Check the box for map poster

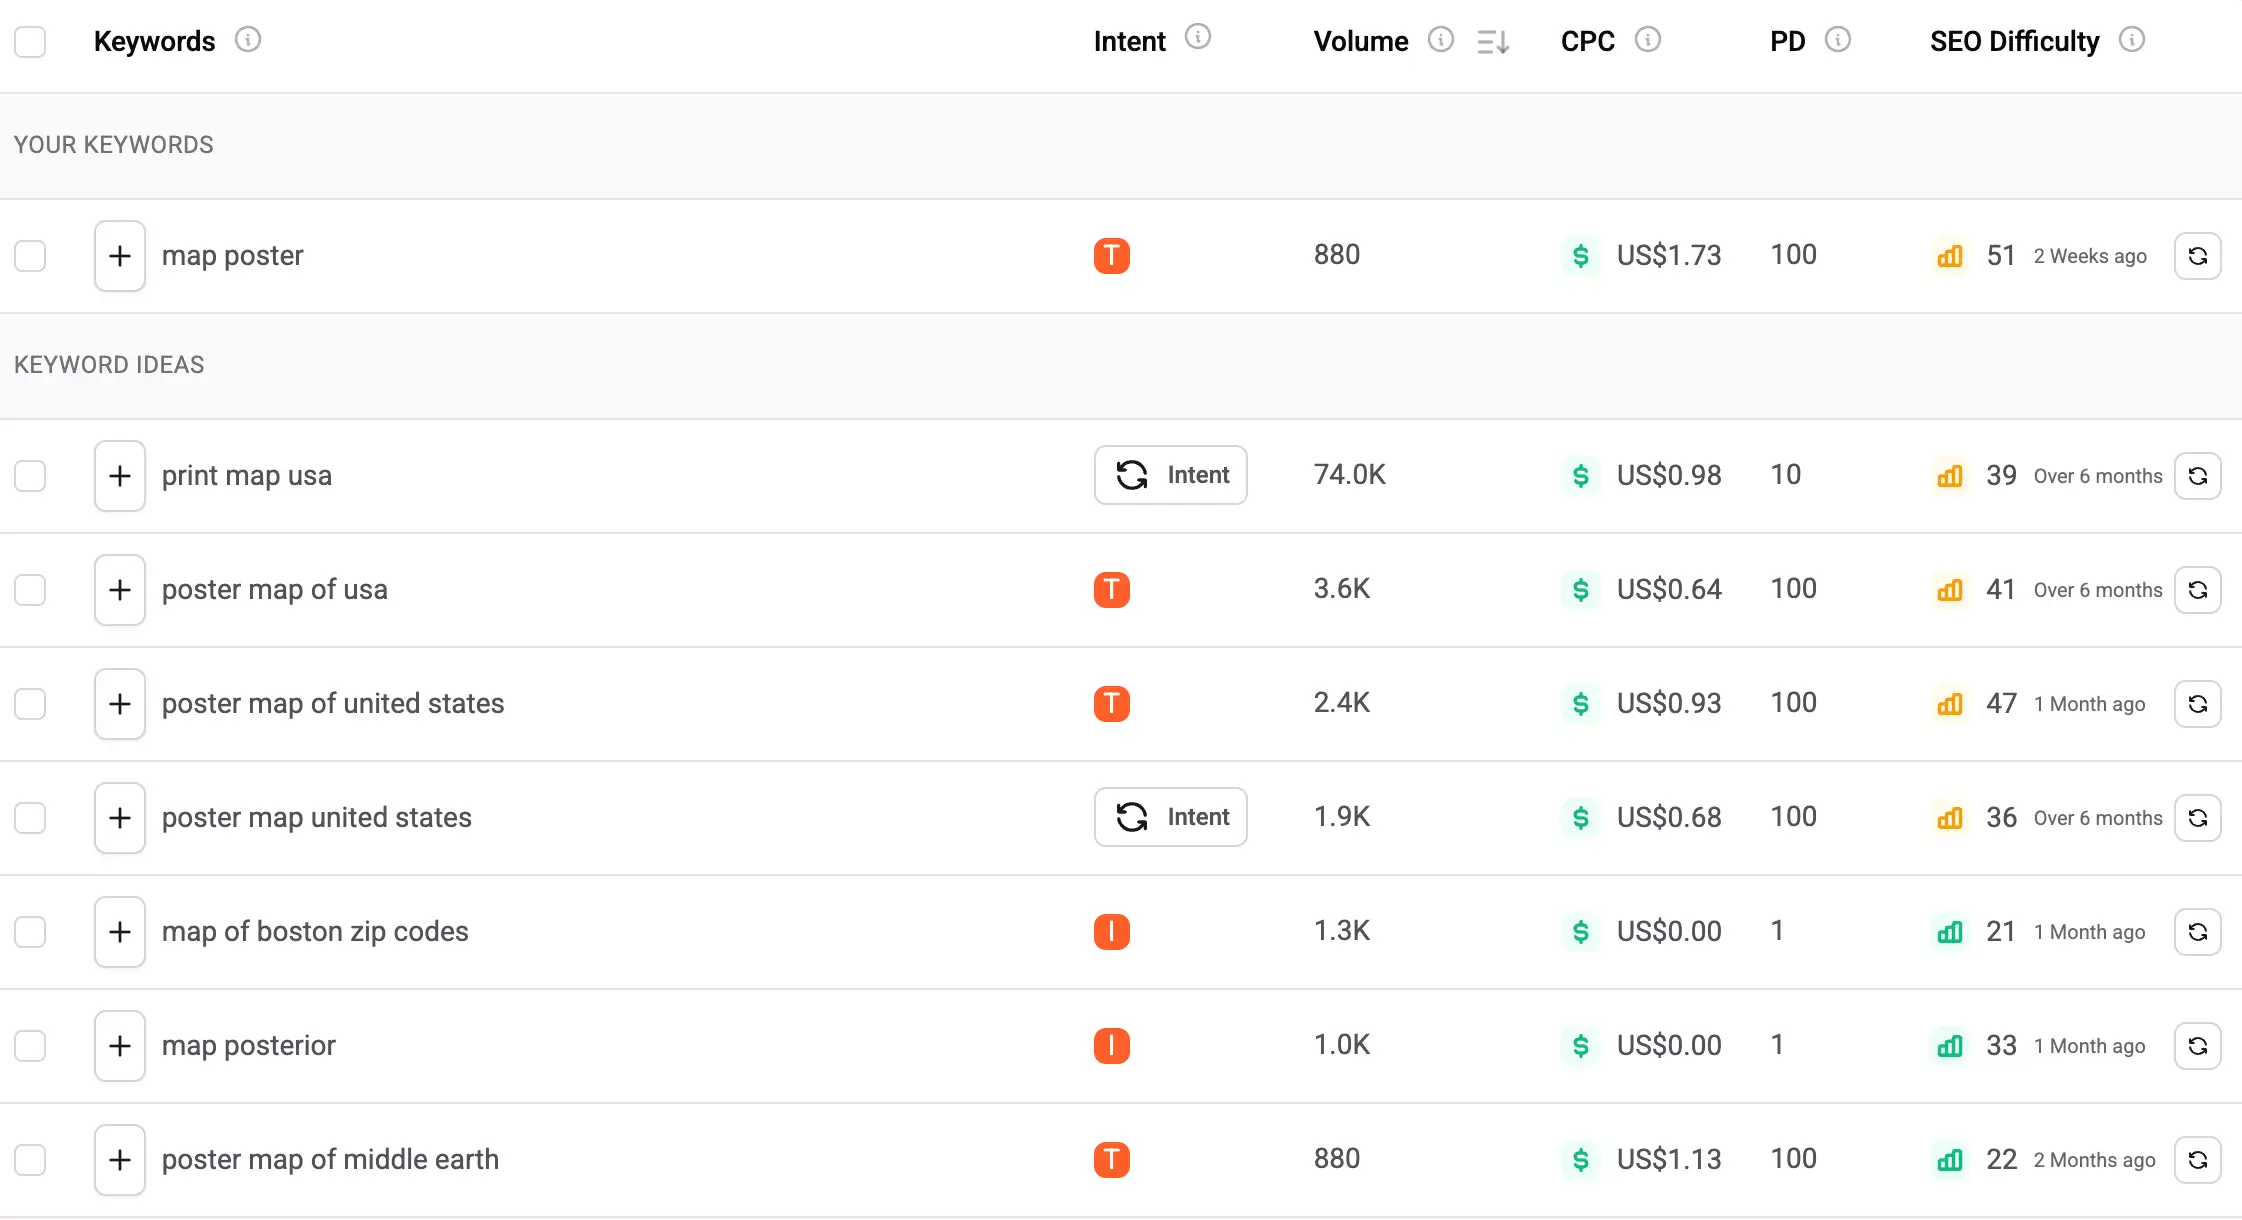pyautogui.click(x=30, y=256)
